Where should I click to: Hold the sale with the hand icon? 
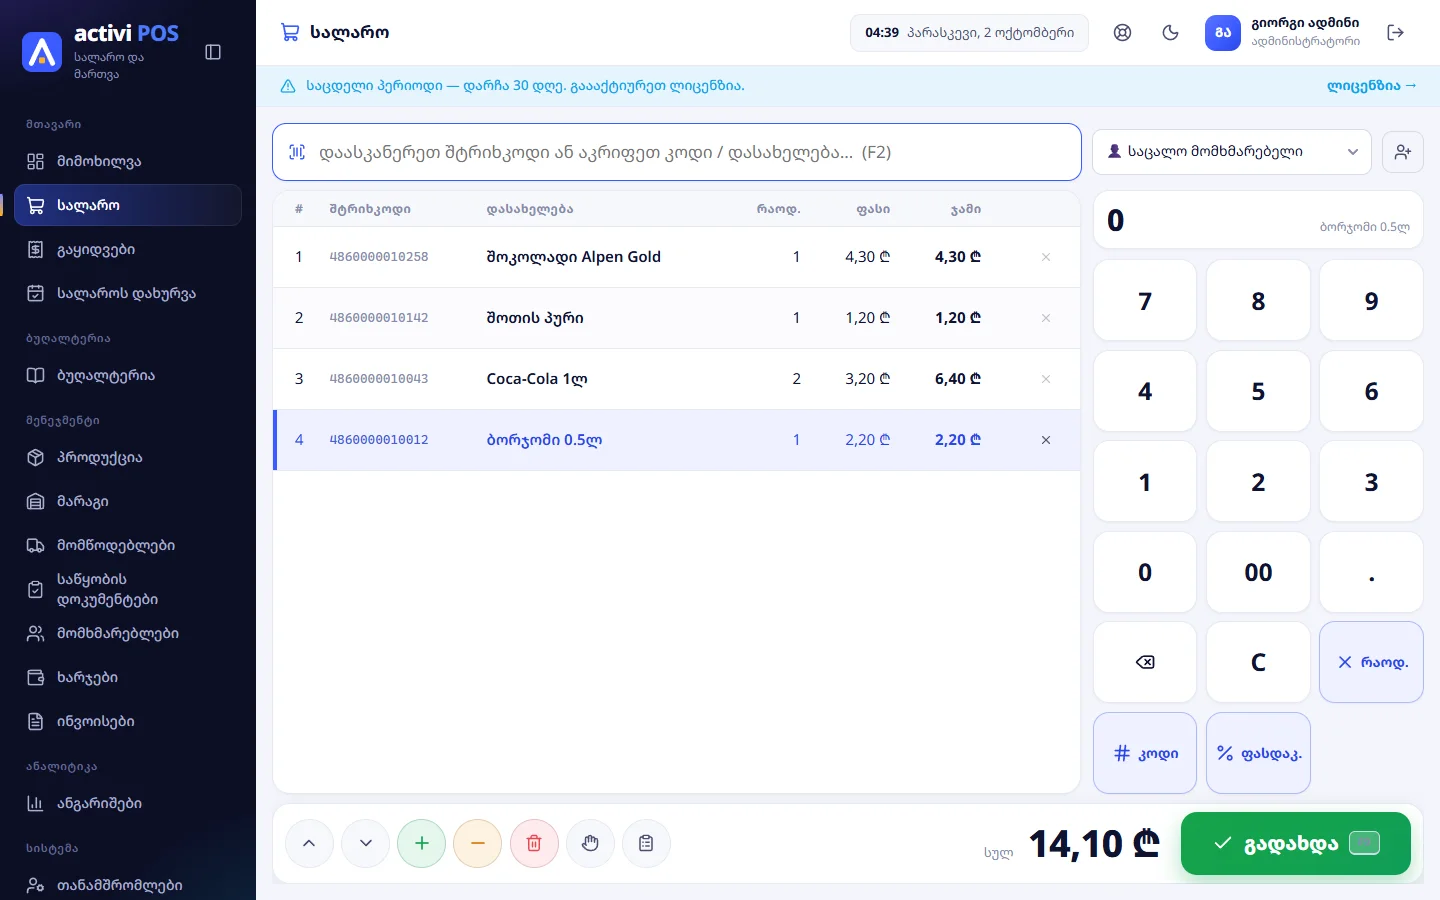point(590,843)
